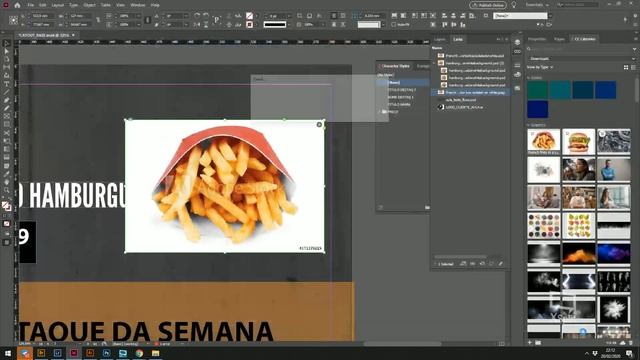Screen dimensions: 640x360
Task: Click the lightbulb learn icon
Action: (513, 5)
